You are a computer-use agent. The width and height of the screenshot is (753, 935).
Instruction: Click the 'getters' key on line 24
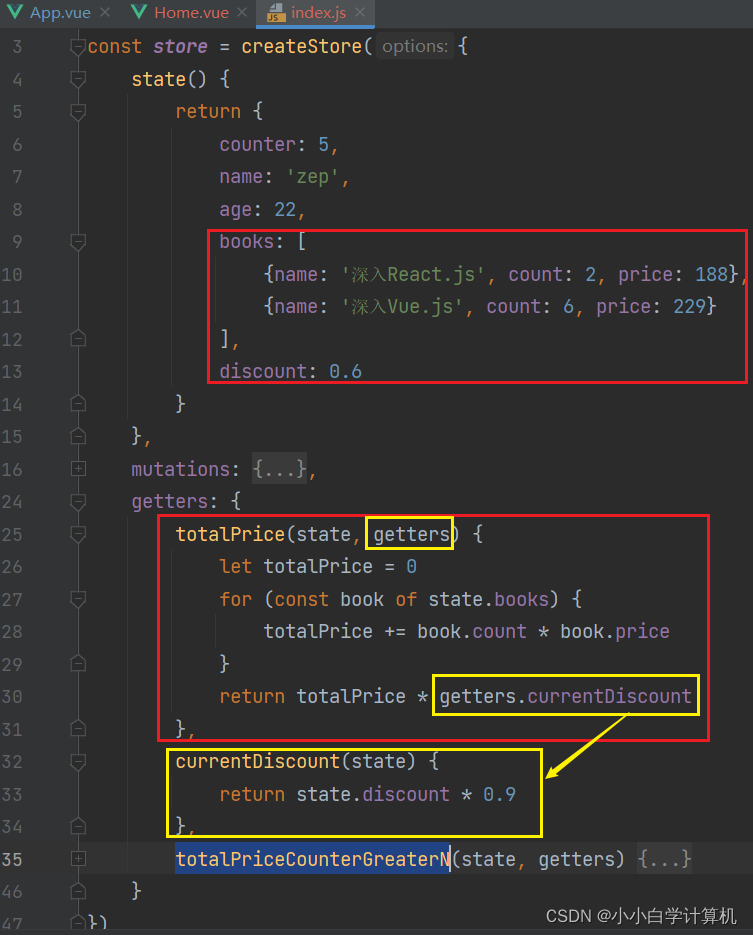pyautogui.click(x=169, y=501)
